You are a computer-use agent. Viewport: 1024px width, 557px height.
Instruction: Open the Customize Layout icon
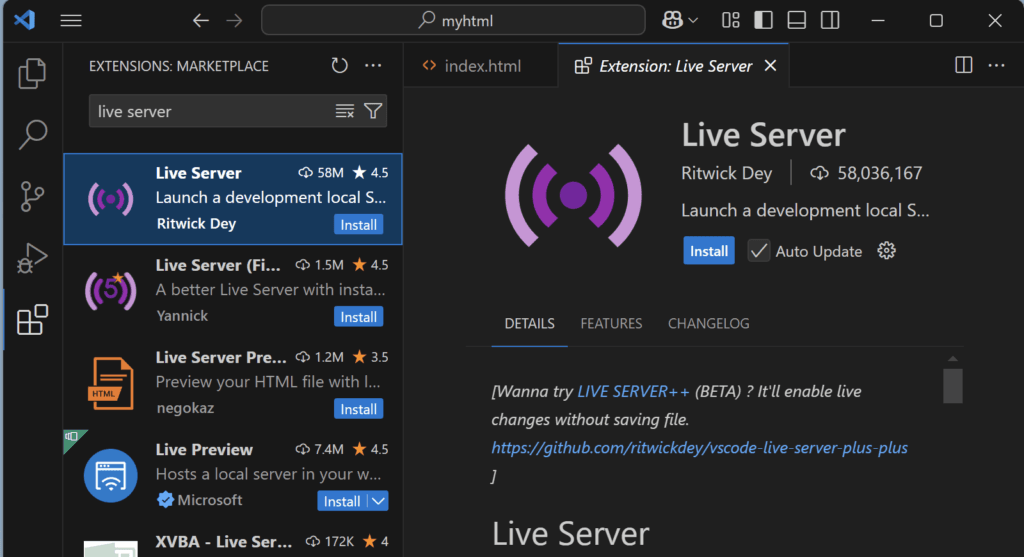coord(730,20)
